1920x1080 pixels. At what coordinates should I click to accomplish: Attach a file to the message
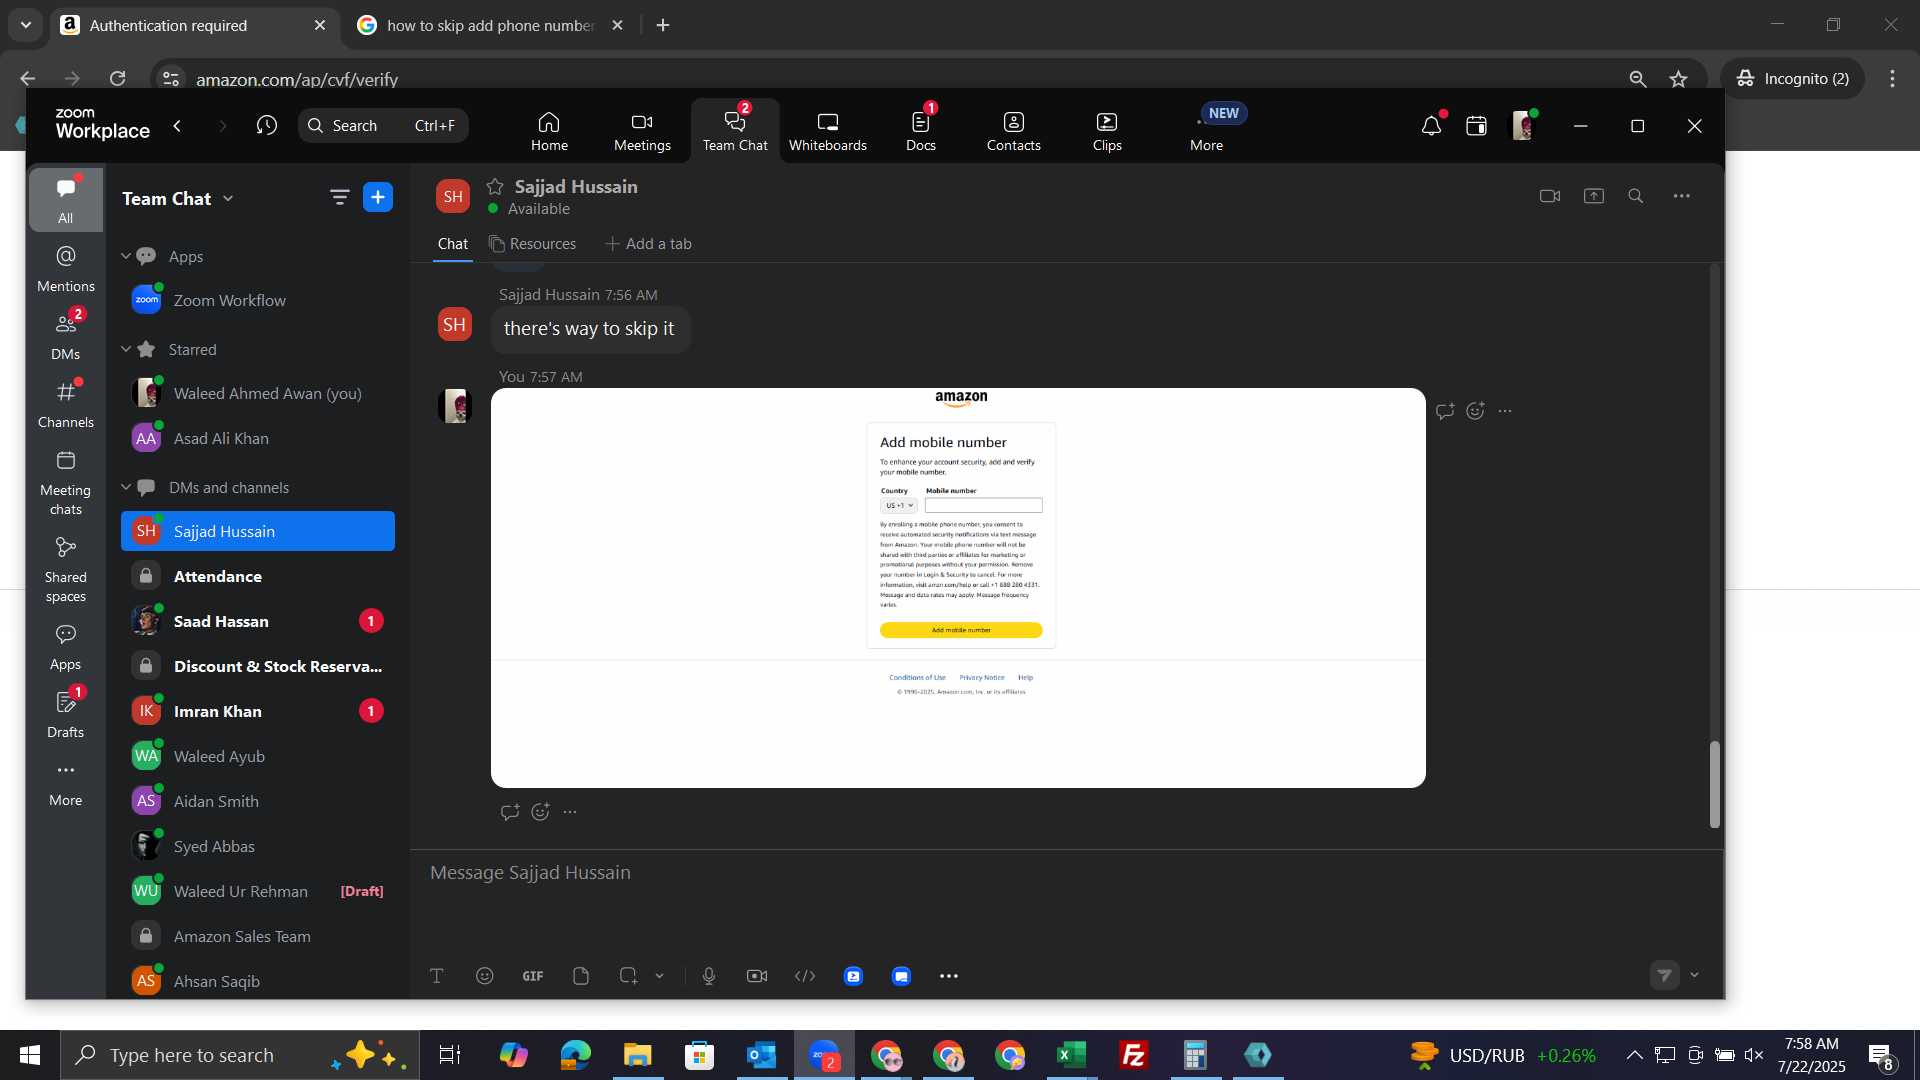point(580,976)
